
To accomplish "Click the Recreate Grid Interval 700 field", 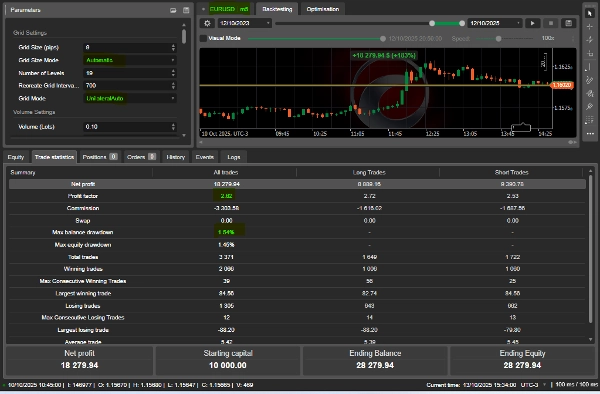I will point(130,86).
